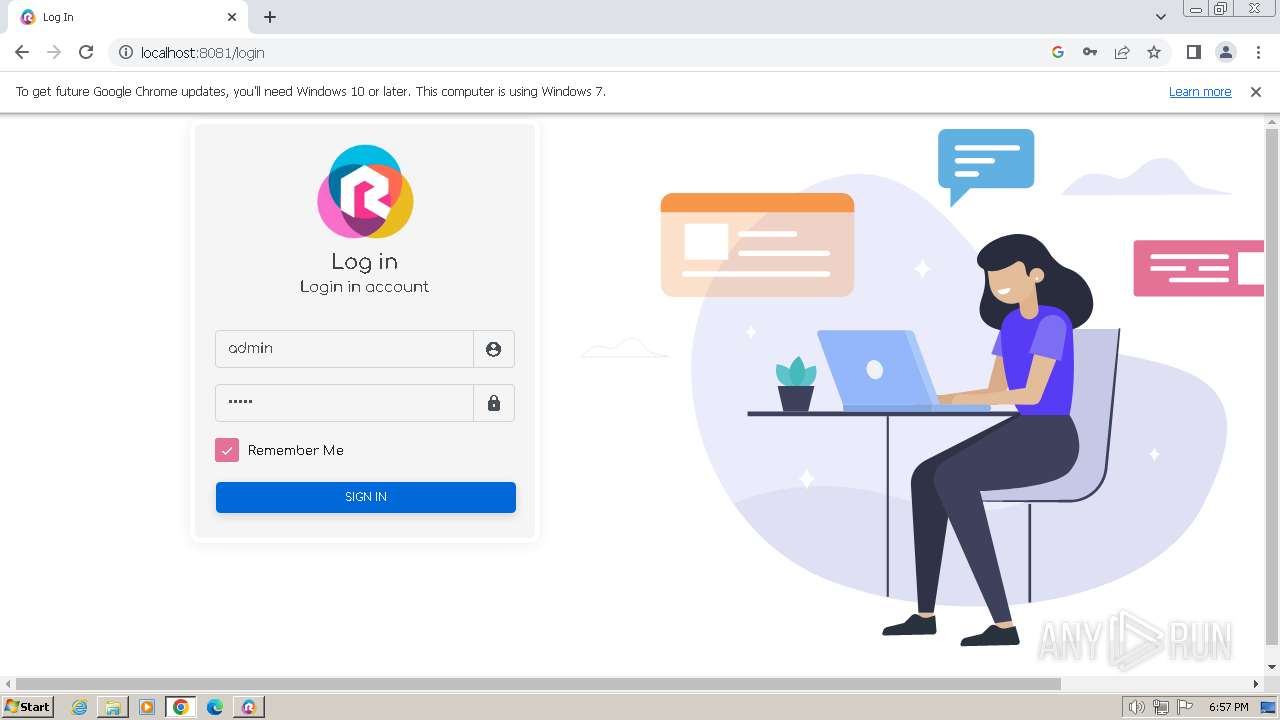Open media player from taskbar
The image size is (1280, 720).
tap(147, 707)
